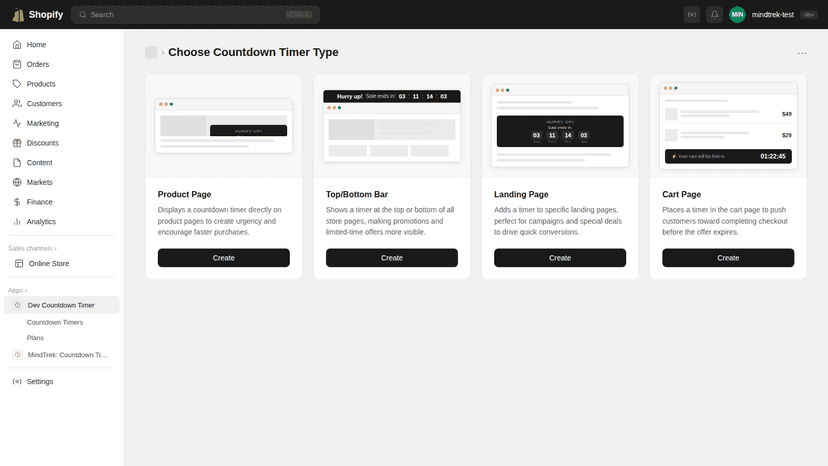Screen dimensions: 828x466
Task: Create a Cart Page countdown timer
Action: point(728,258)
